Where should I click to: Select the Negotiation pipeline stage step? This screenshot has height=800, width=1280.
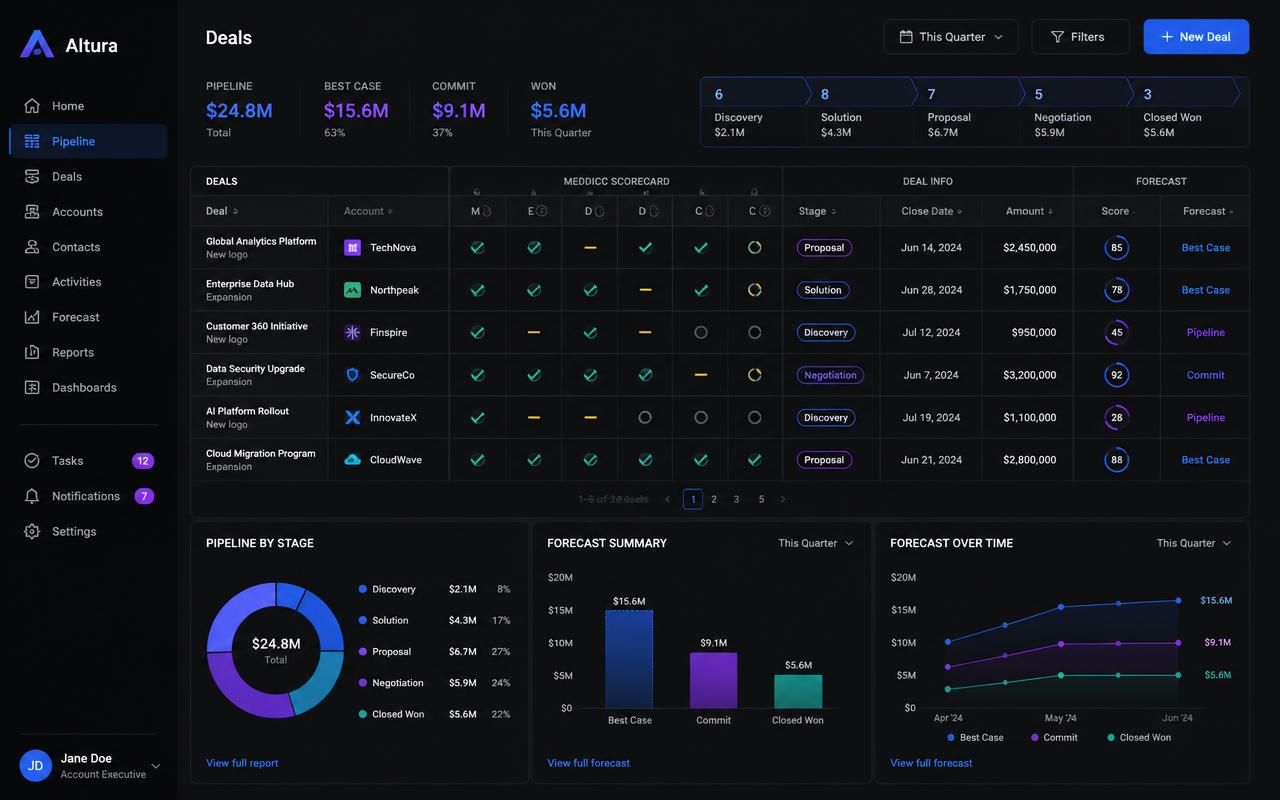1073,112
